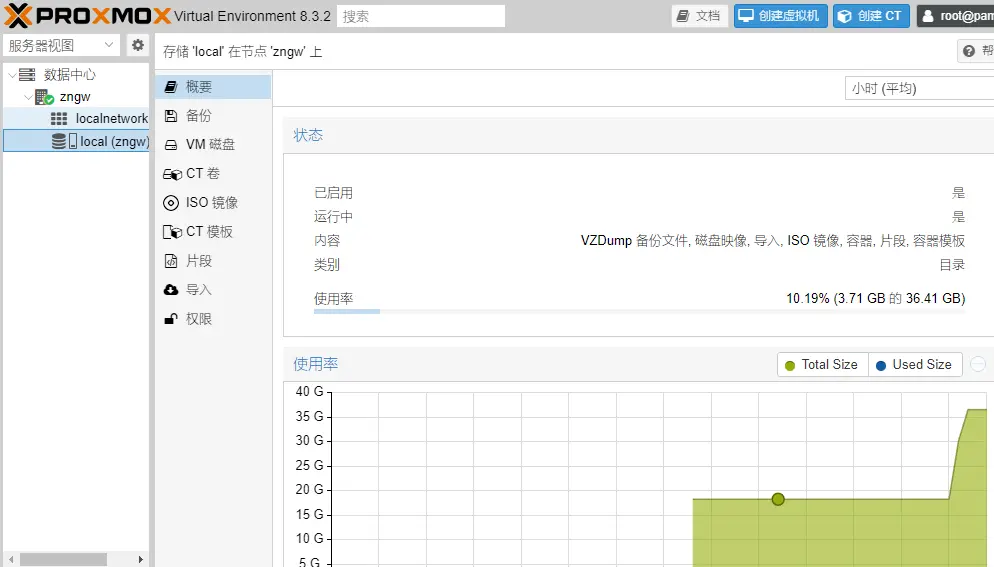Screen dimensions: 994x567
Task: Open the VM 磁盘 section
Action: click(210, 145)
